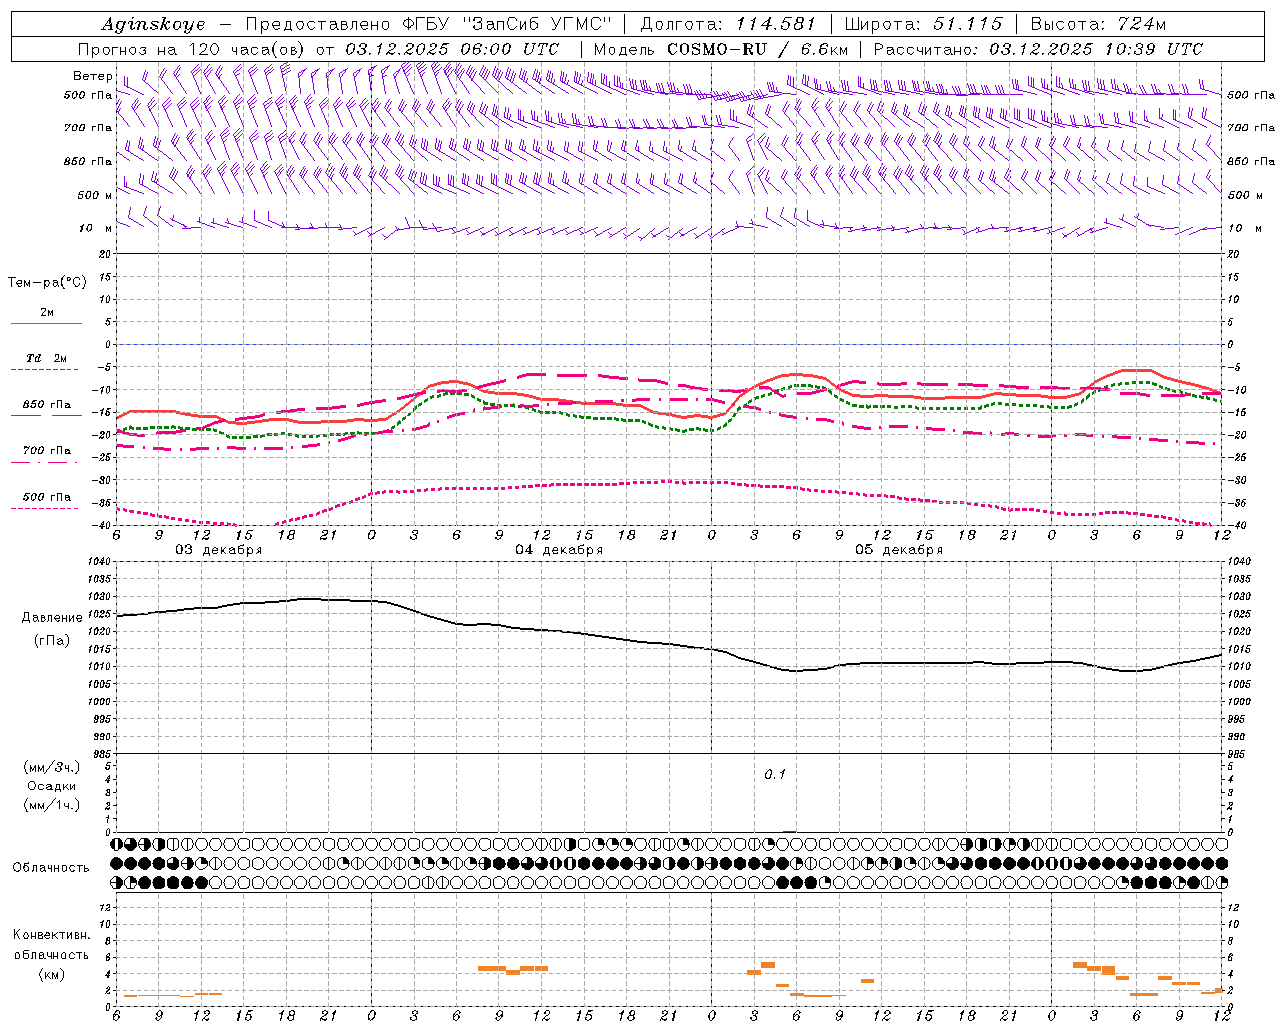Click the left 10 м wind level label
Viewport: 1280px width, 1024px height.
(x=95, y=228)
